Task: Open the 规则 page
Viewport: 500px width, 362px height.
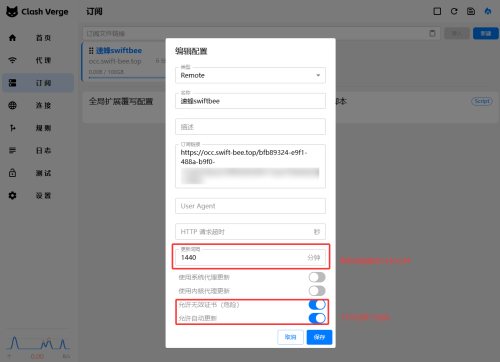Action: [x=38, y=128]
